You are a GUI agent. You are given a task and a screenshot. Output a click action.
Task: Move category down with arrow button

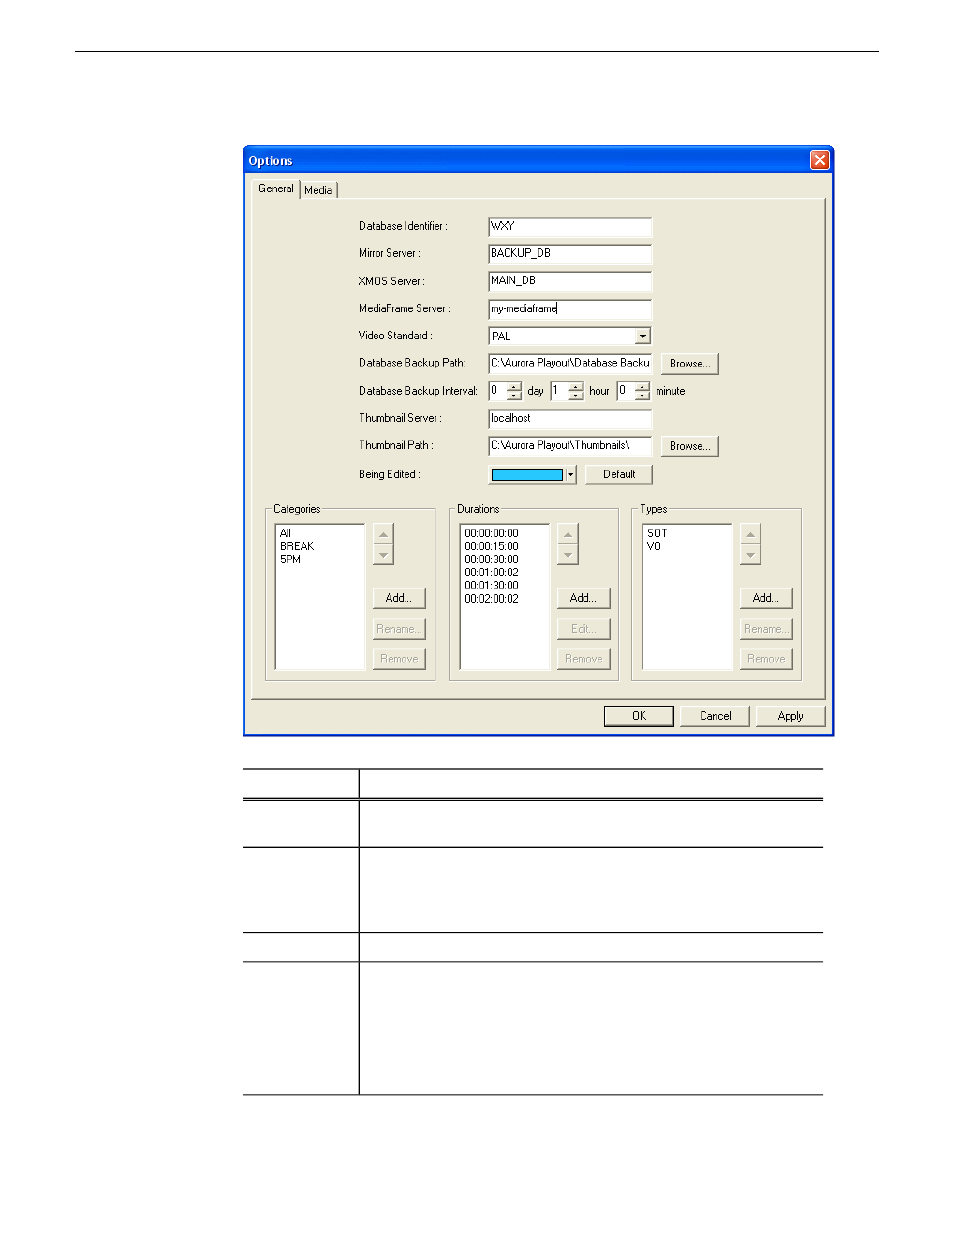point(383,555)
